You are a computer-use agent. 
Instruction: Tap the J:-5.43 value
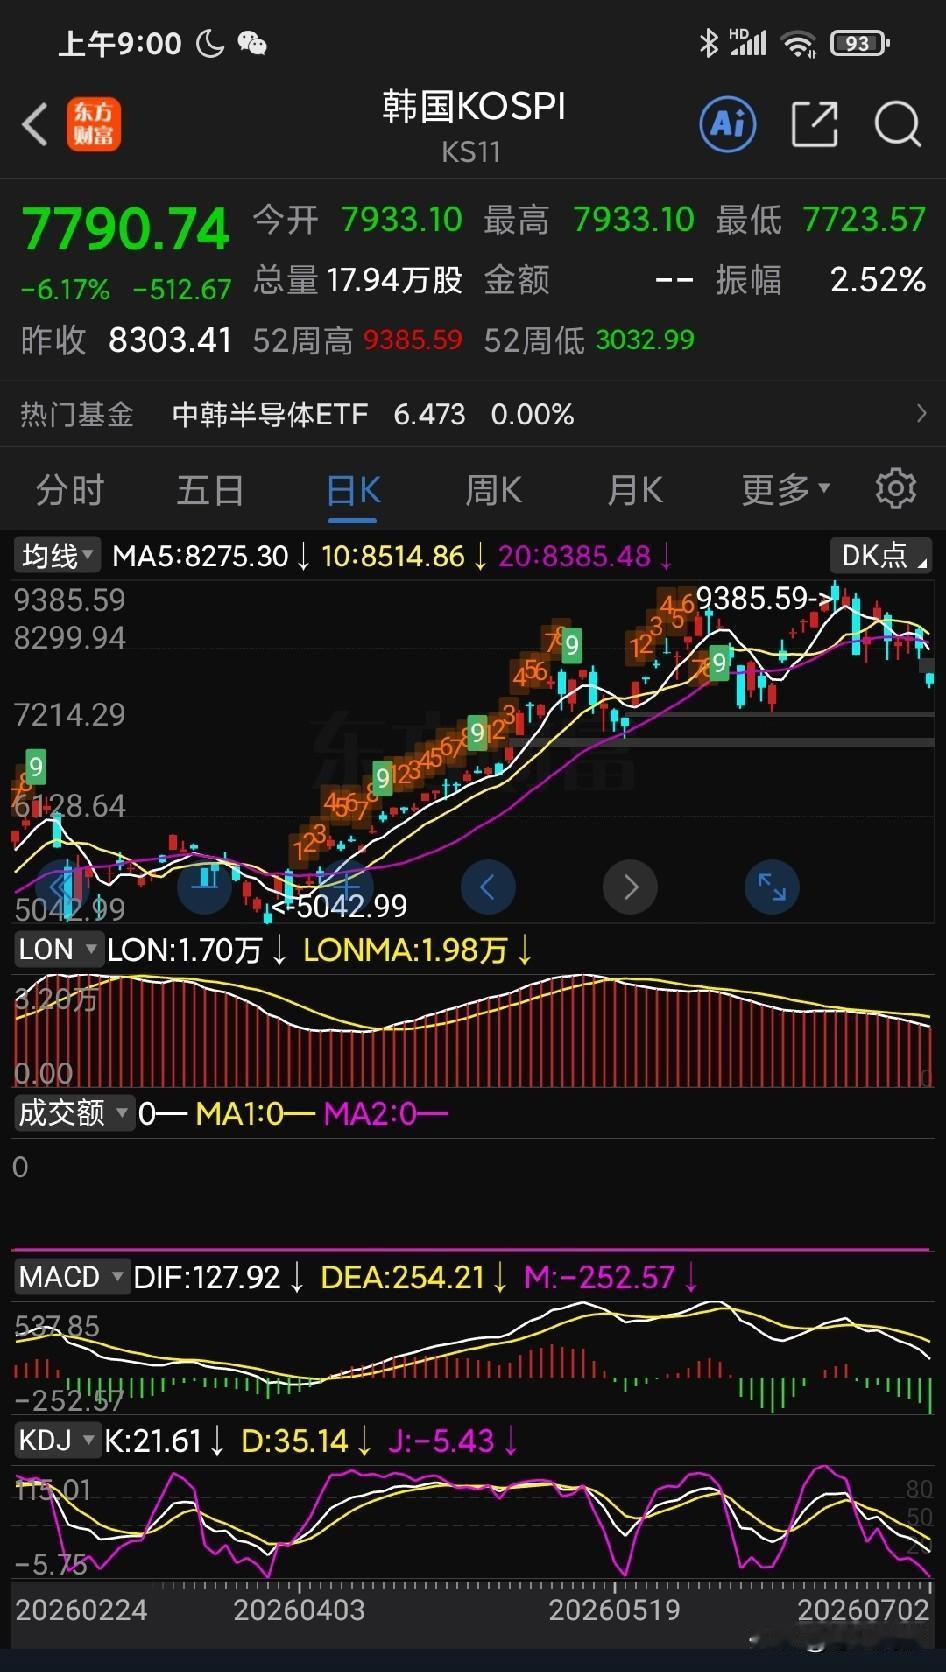(441, 1441)
